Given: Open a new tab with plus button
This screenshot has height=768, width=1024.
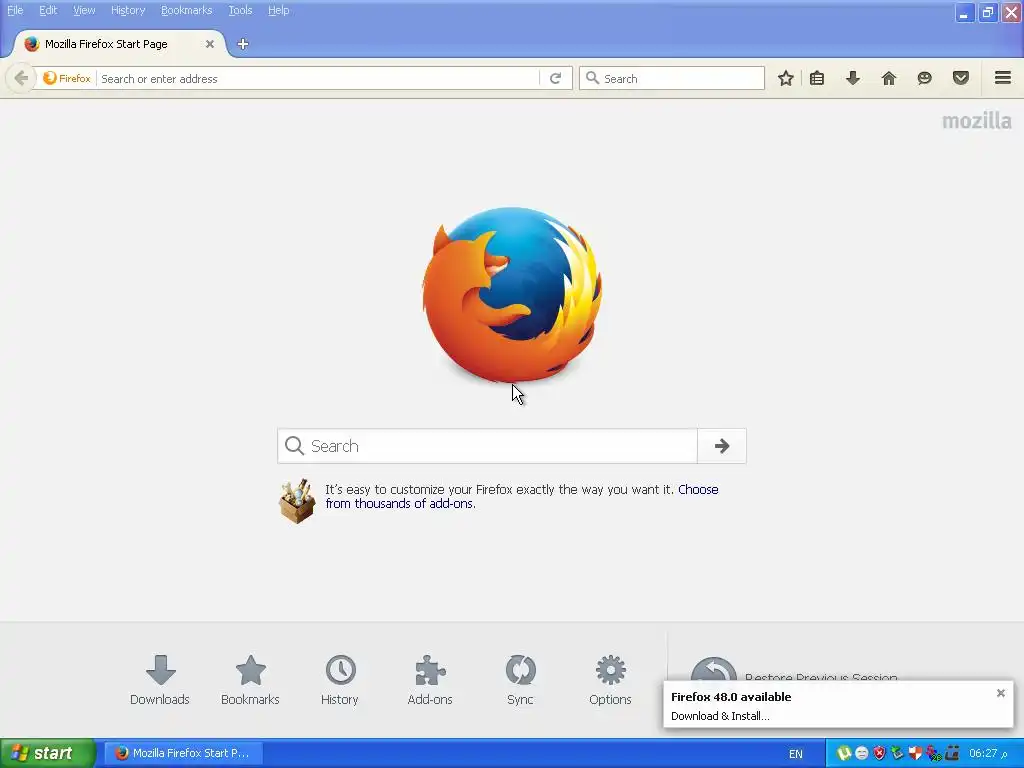Looking at the screenshot, I should point(243,44).
